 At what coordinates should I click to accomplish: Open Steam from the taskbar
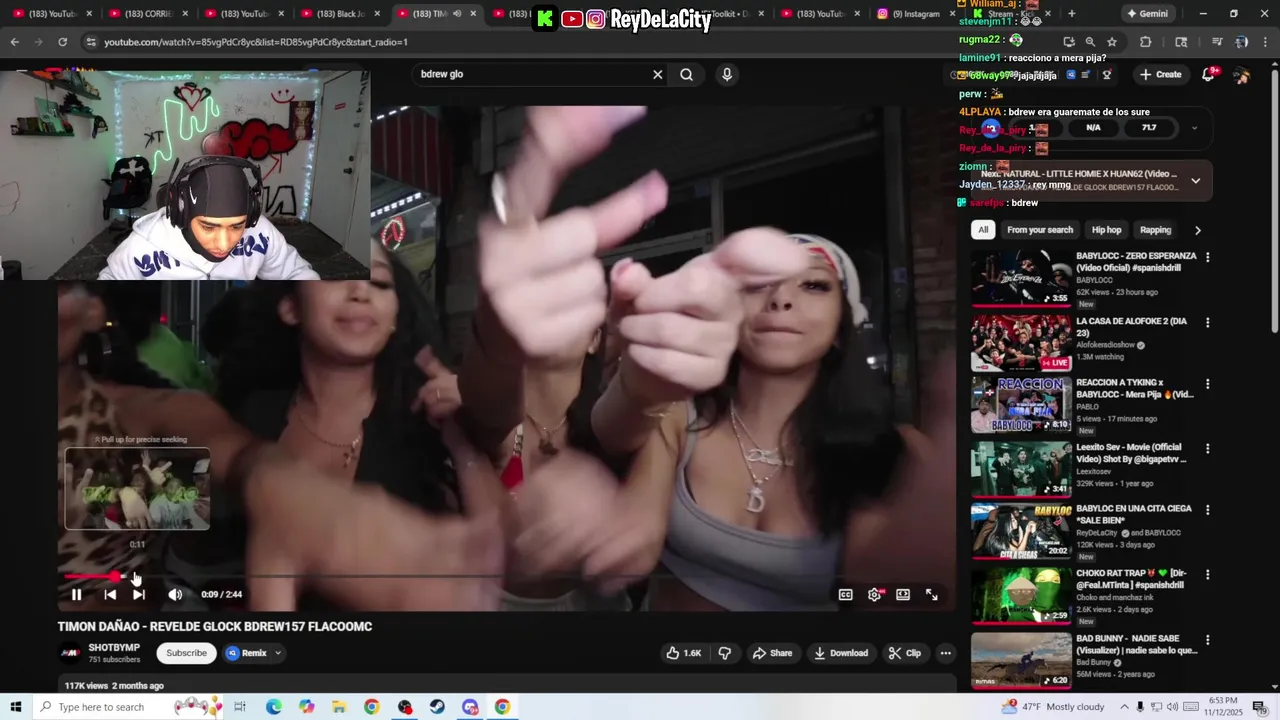point(437,707)
